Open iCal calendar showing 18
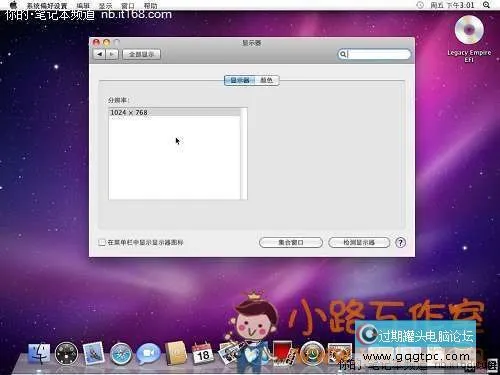500x375 pixels. pyautogui.click(x=202, y=354)
